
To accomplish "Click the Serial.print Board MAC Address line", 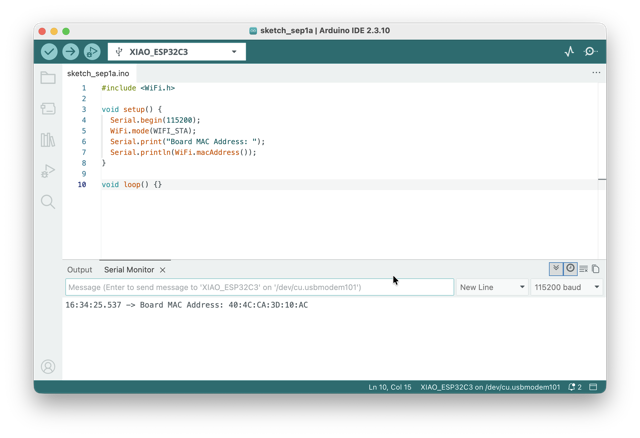I will [x=187, y=142].
